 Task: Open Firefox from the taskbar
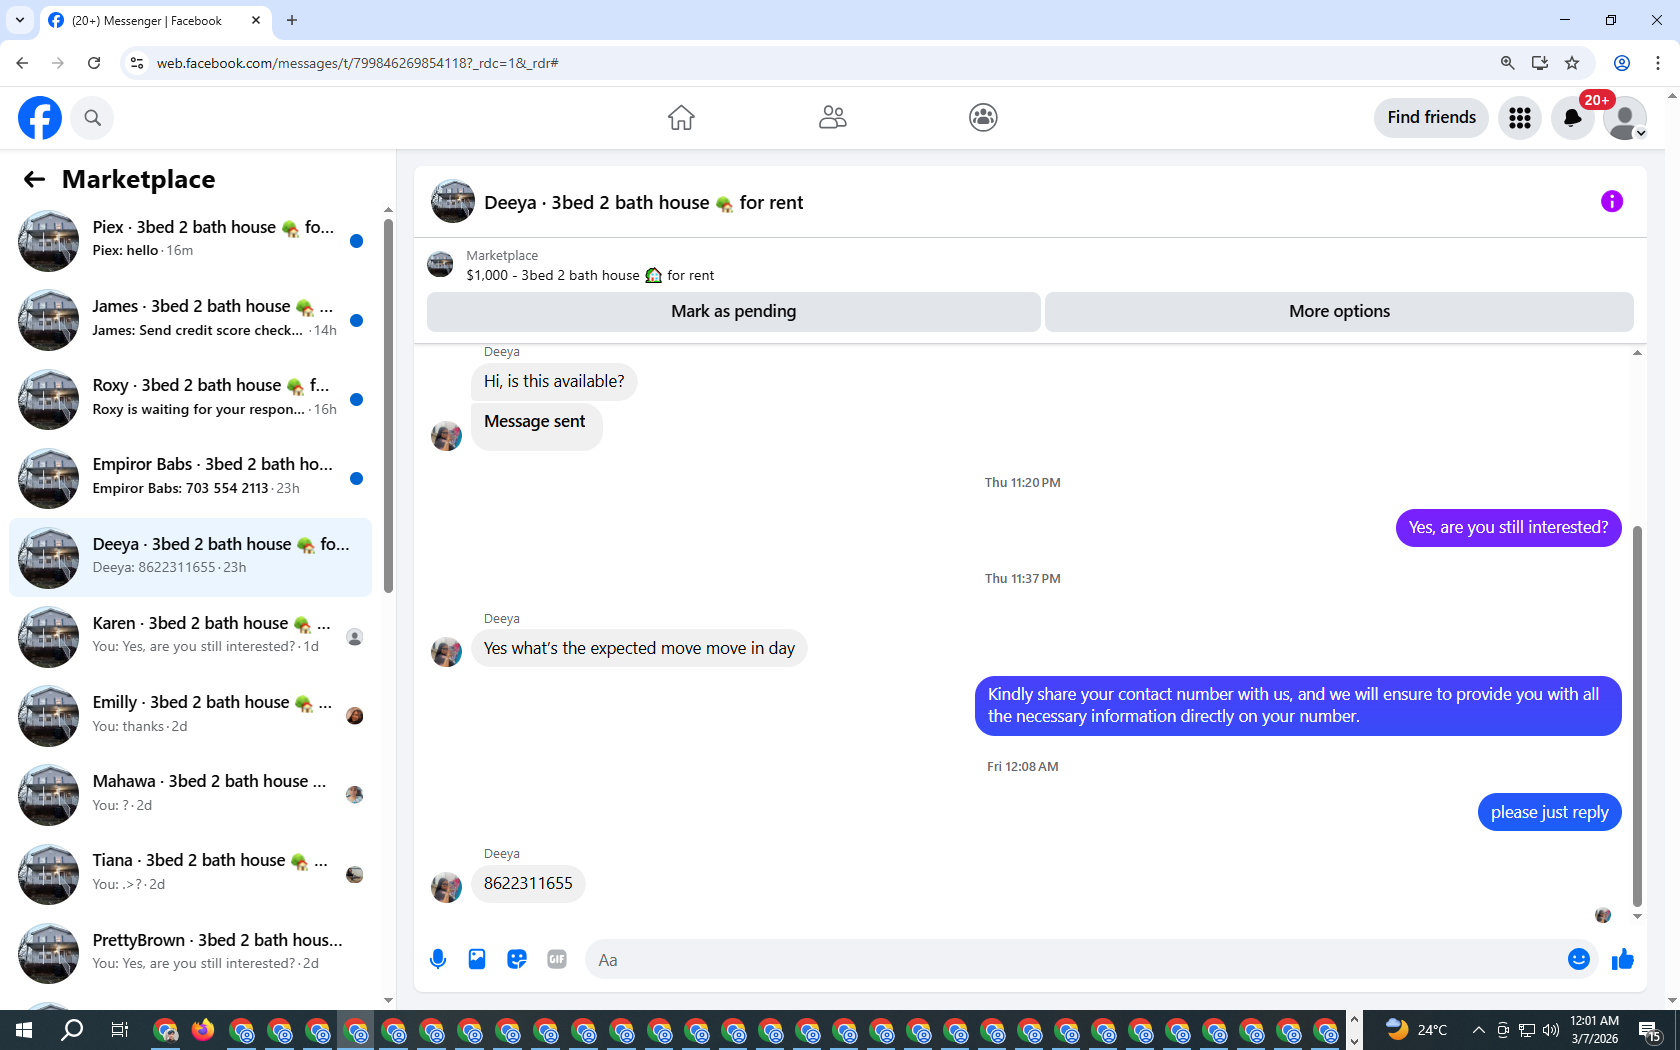point(203,1030)
